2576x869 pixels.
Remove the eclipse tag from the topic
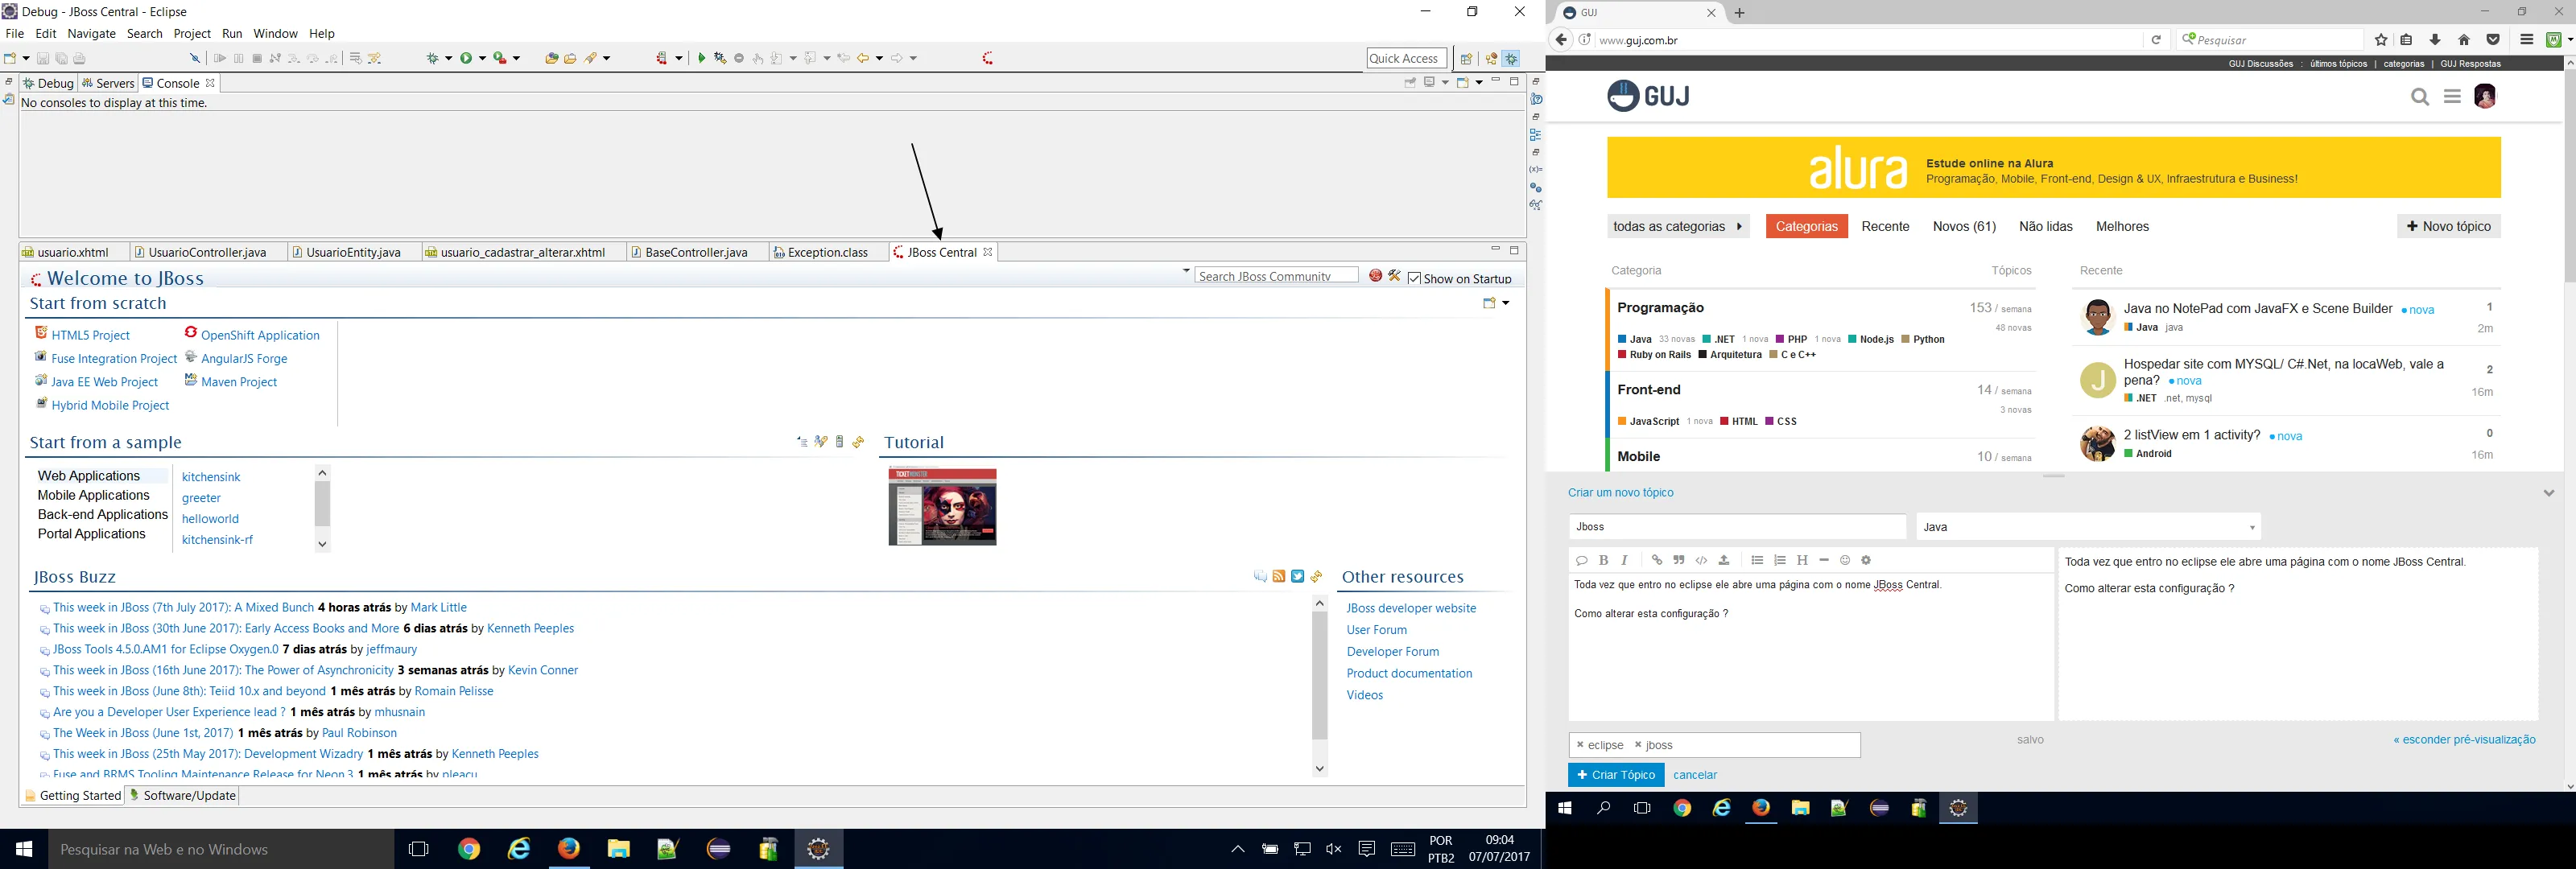pos(1580,745)
